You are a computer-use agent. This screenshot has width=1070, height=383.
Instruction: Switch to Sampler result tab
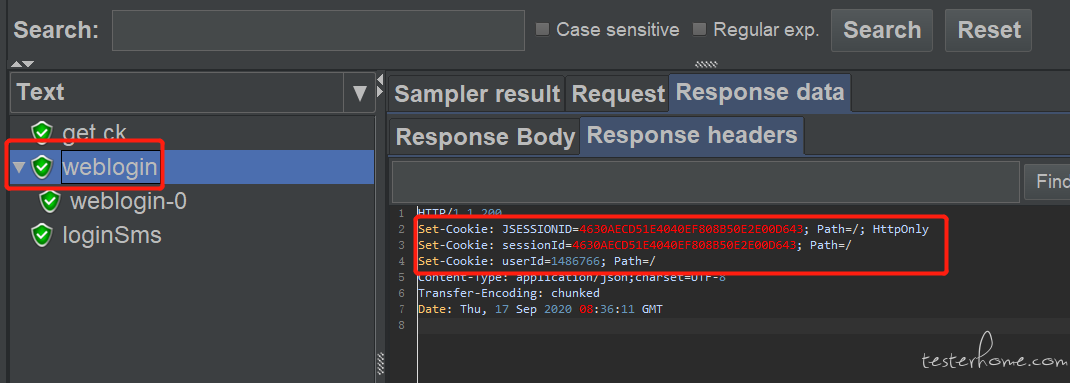click(x=476, y=94)
